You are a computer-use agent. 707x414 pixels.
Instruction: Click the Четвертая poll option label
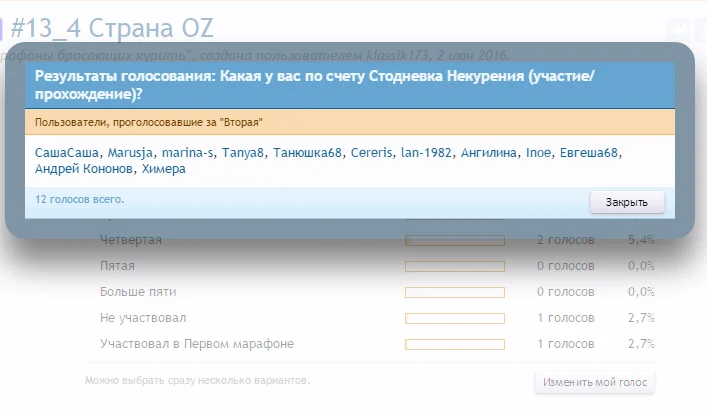(x=131, y=240)
